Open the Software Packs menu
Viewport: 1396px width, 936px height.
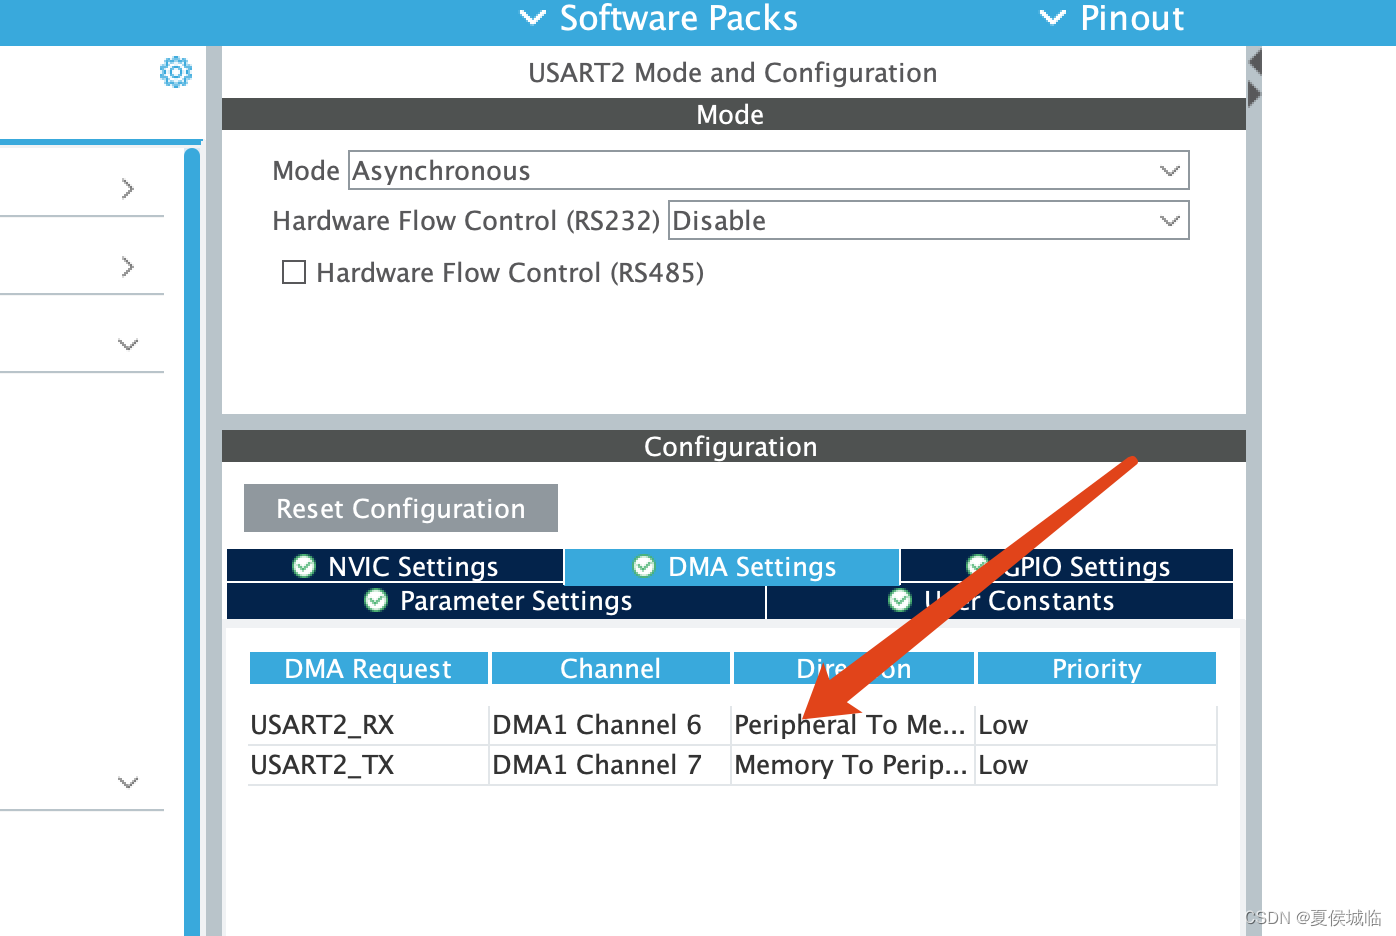pos(659,18)
